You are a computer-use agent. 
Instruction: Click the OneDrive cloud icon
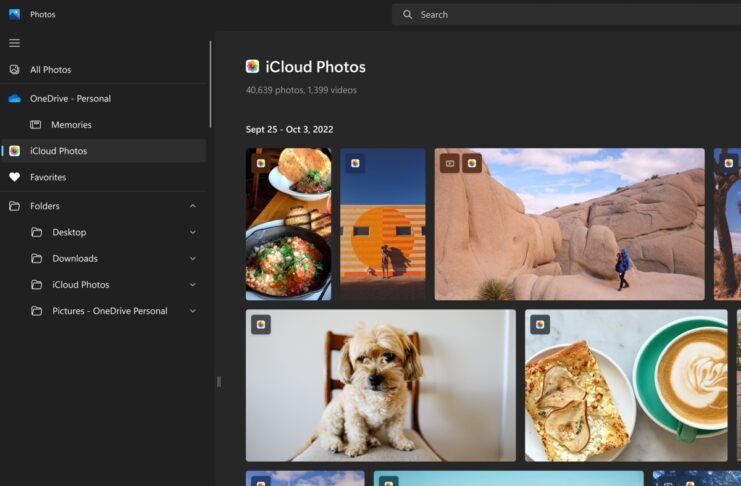pos(15,98)
